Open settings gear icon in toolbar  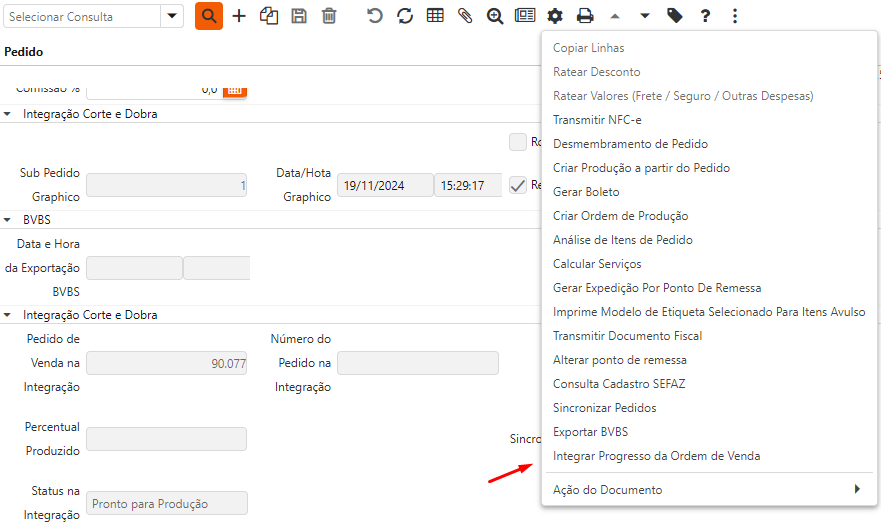pos(555,16)
